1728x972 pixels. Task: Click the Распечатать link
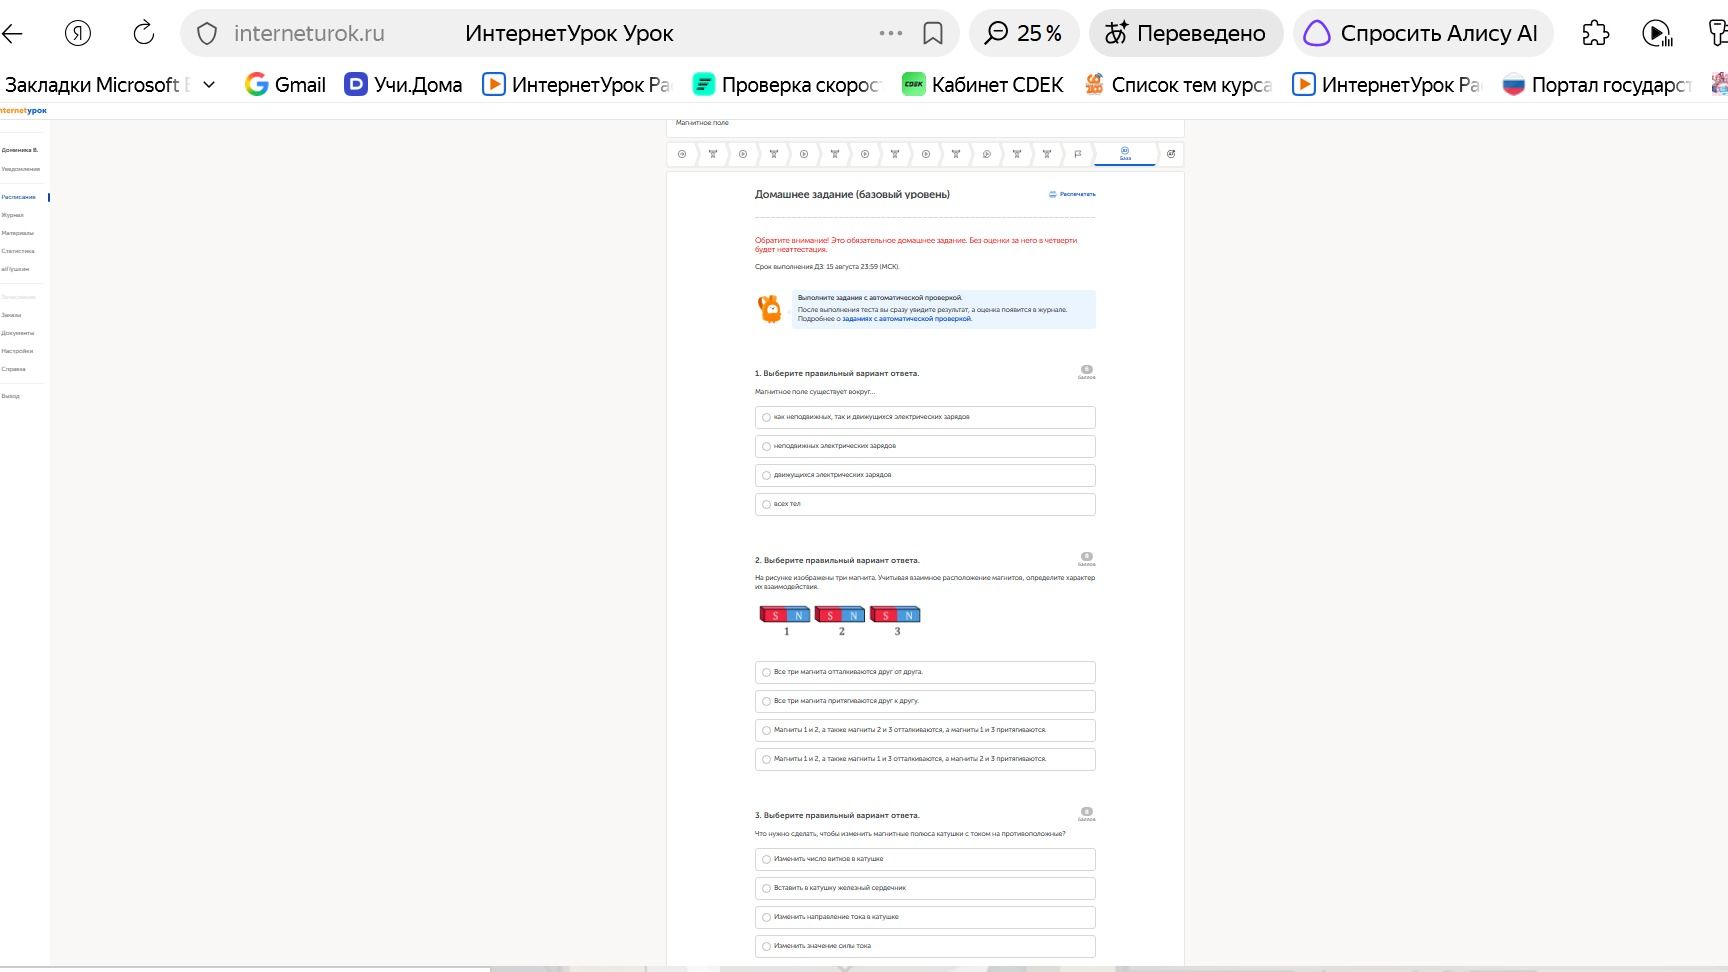(x=1077, y=194)
